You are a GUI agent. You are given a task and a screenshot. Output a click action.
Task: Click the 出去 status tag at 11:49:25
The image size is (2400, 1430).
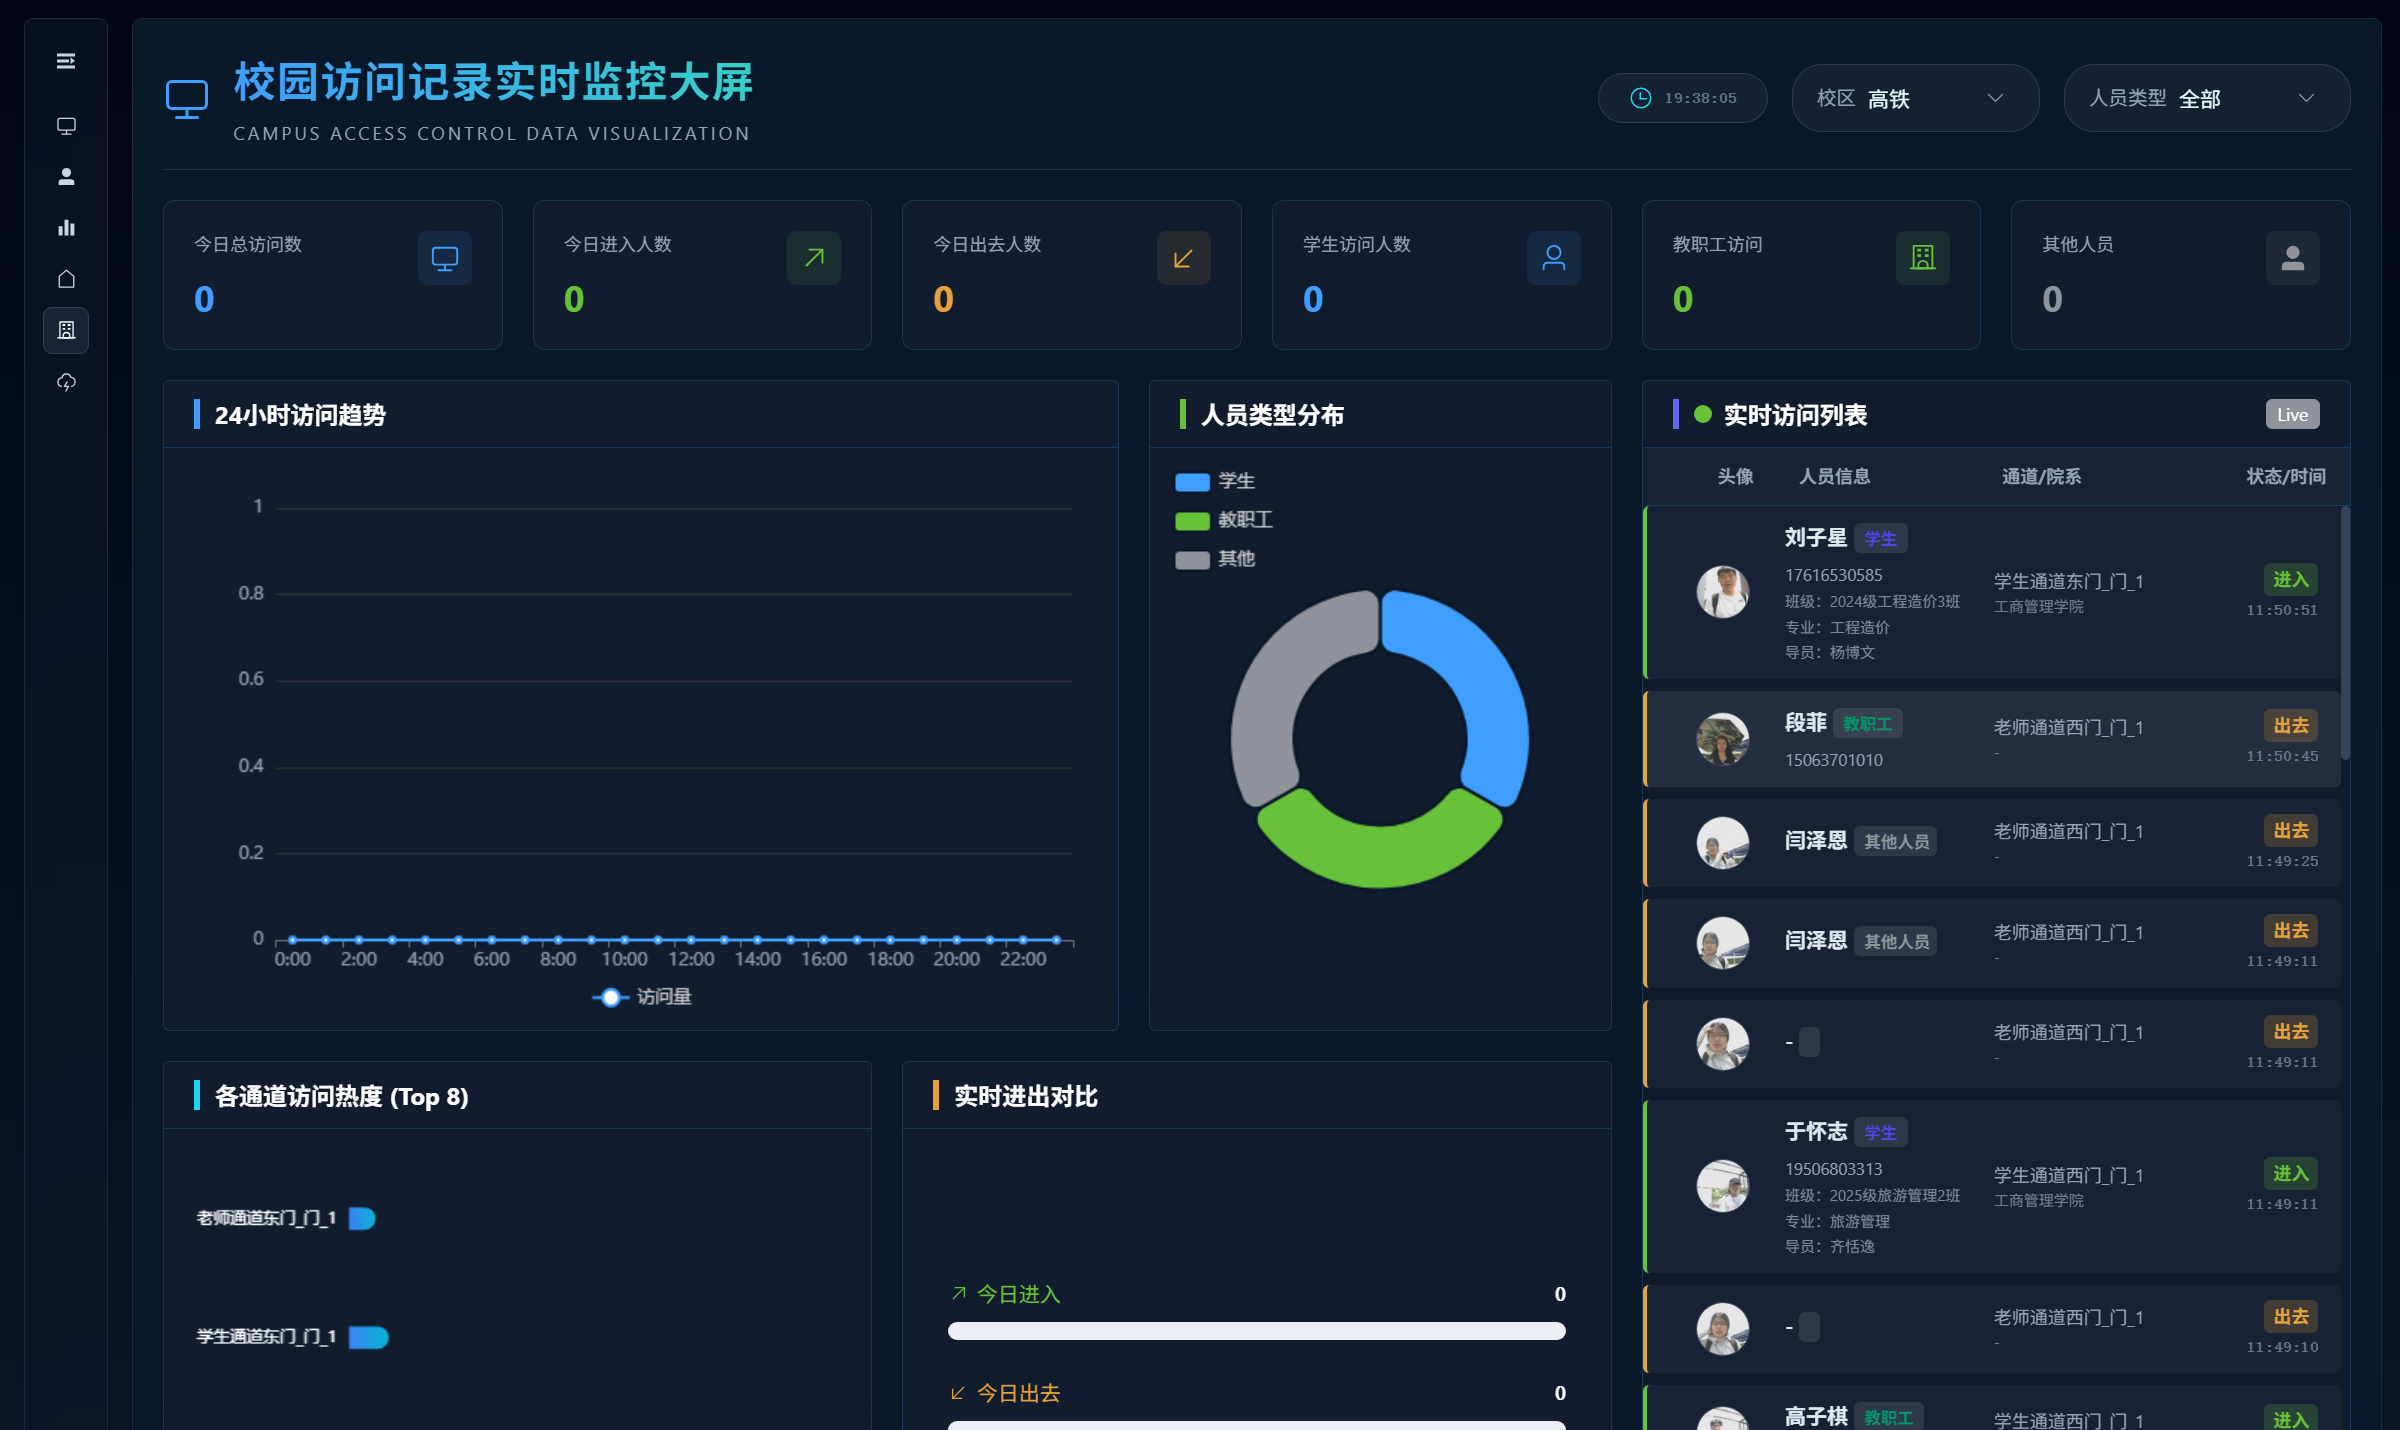pos(2290,830)
